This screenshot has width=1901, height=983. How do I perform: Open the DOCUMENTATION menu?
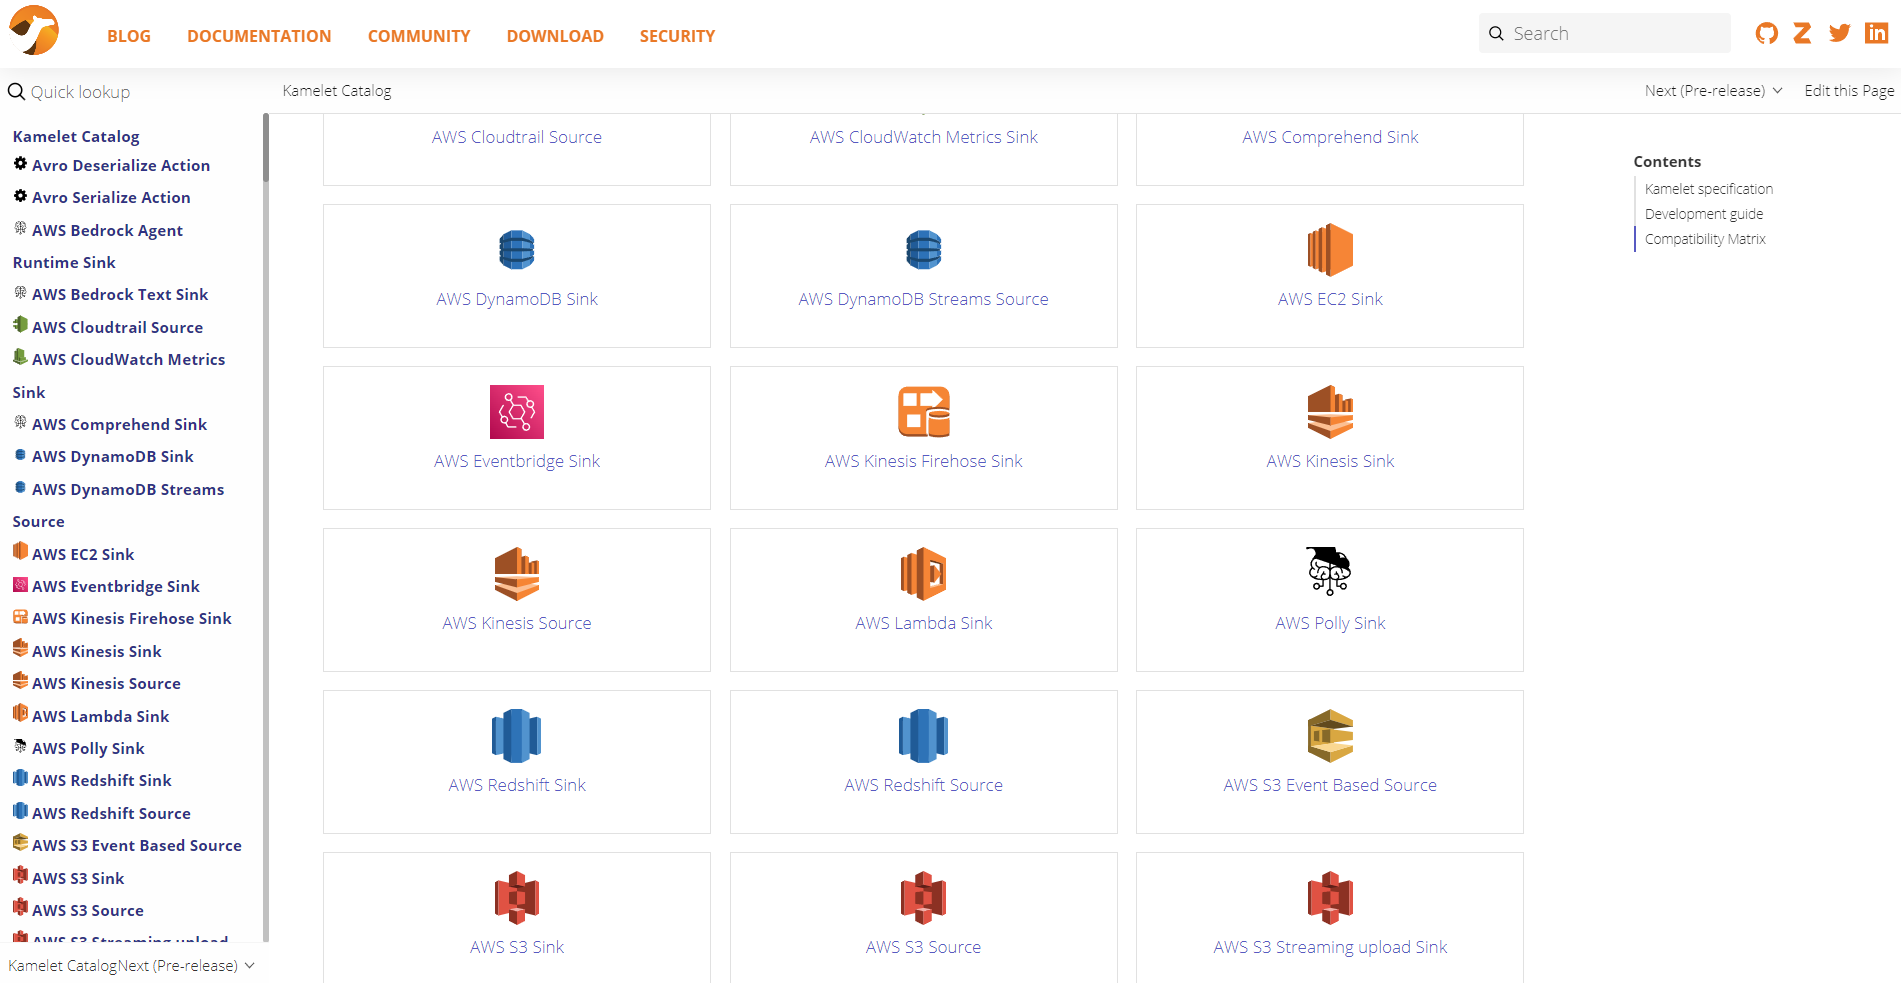point(259,36)
